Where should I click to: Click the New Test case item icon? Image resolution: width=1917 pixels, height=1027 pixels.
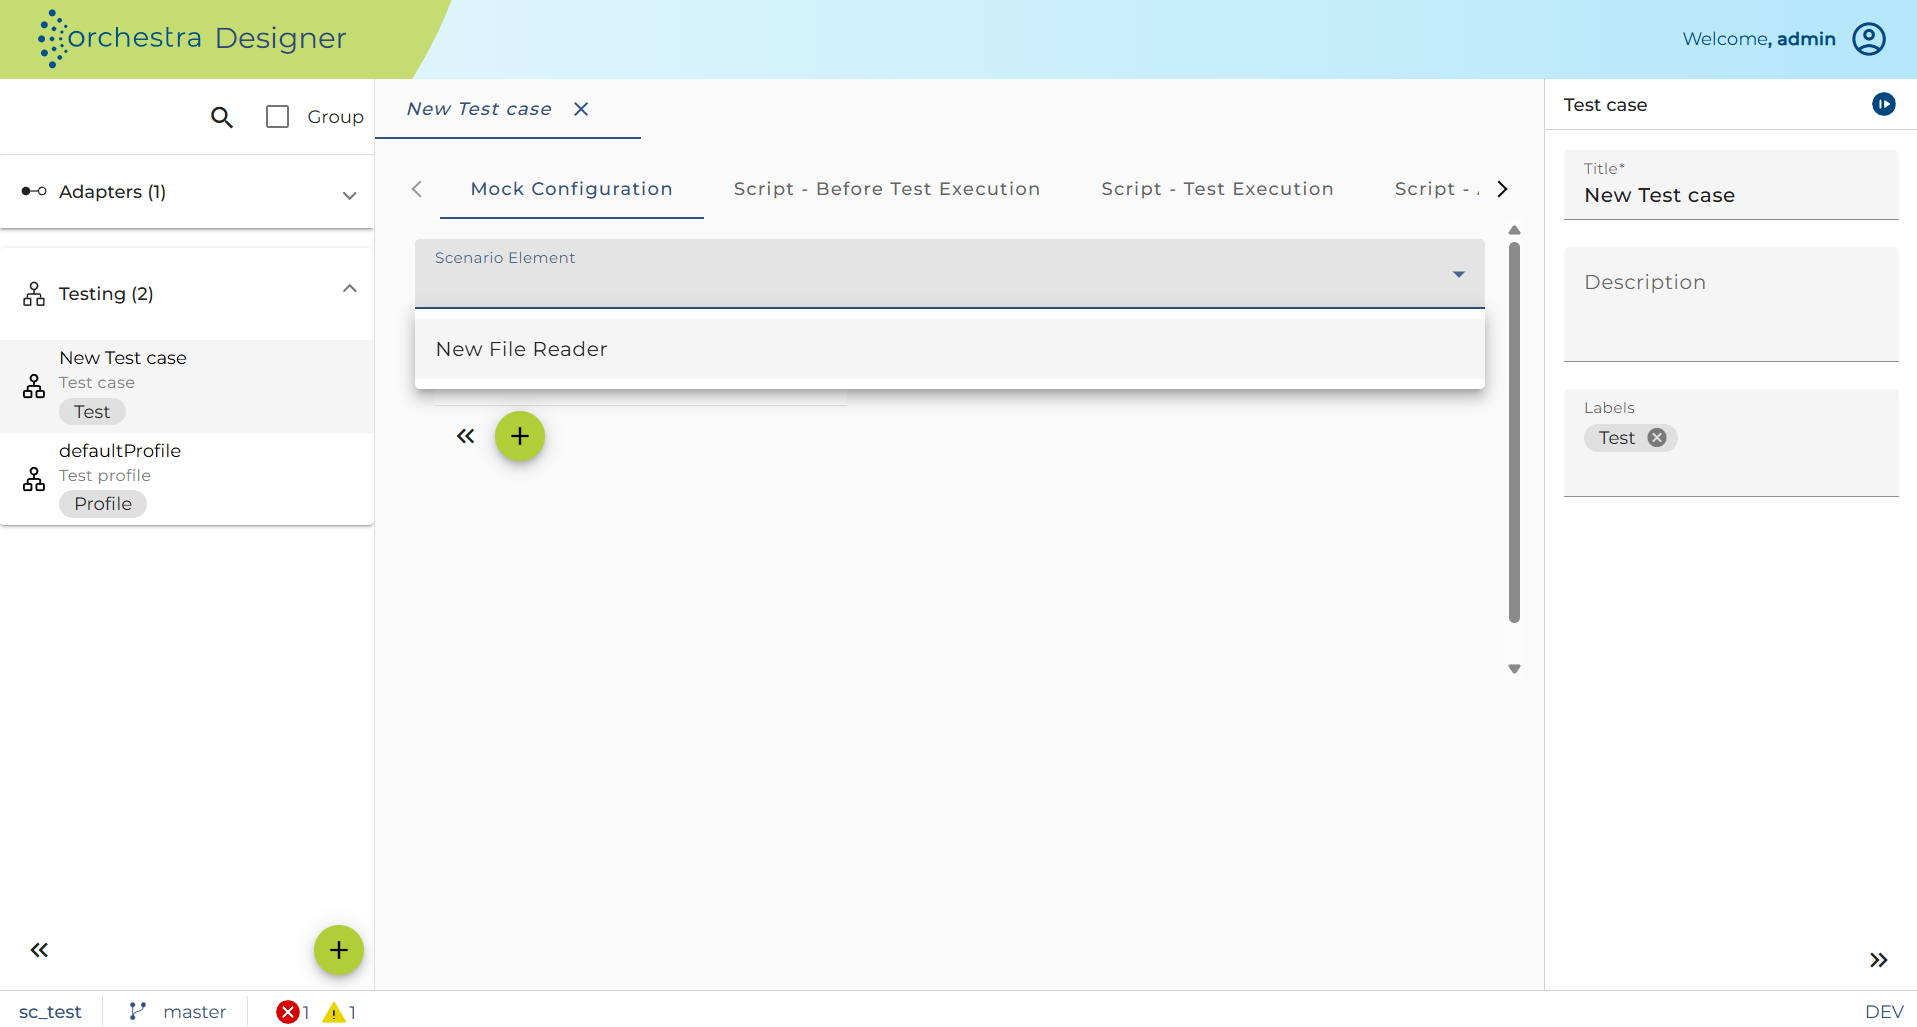click(34, 386)
